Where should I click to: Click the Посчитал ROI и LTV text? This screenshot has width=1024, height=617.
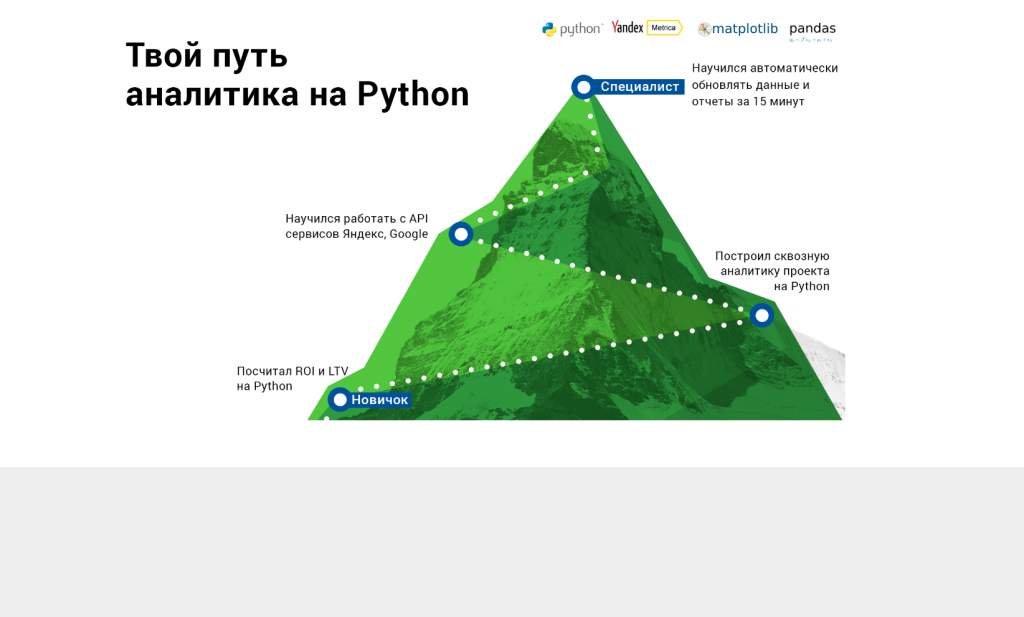[291, 378]
